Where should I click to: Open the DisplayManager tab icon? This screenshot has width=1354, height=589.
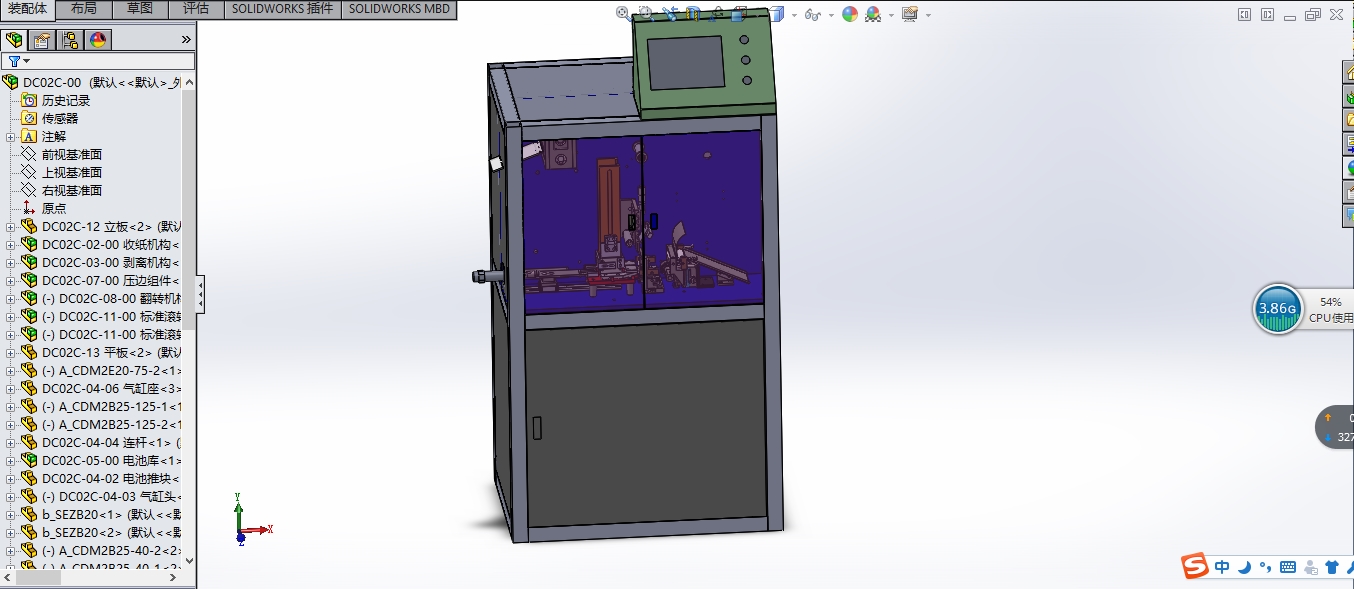(x=98, y=40)
